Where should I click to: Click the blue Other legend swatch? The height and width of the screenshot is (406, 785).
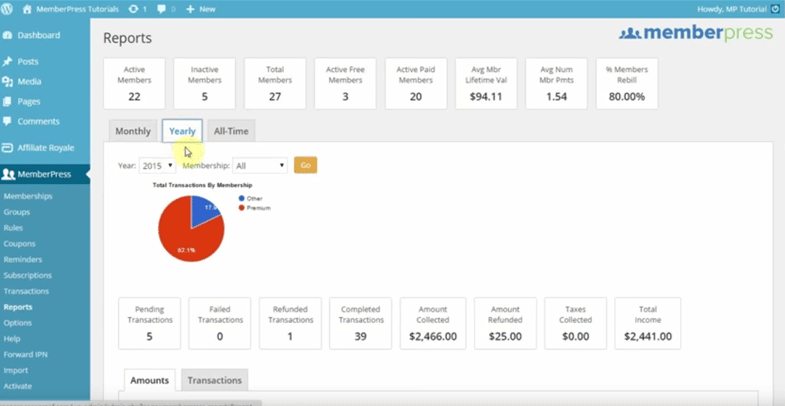pos(242,198)
